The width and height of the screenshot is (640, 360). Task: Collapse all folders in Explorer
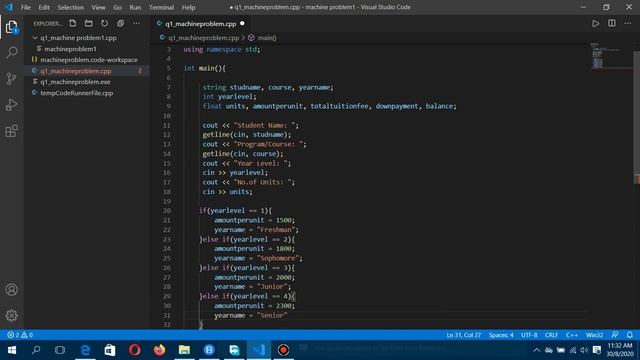120,23
